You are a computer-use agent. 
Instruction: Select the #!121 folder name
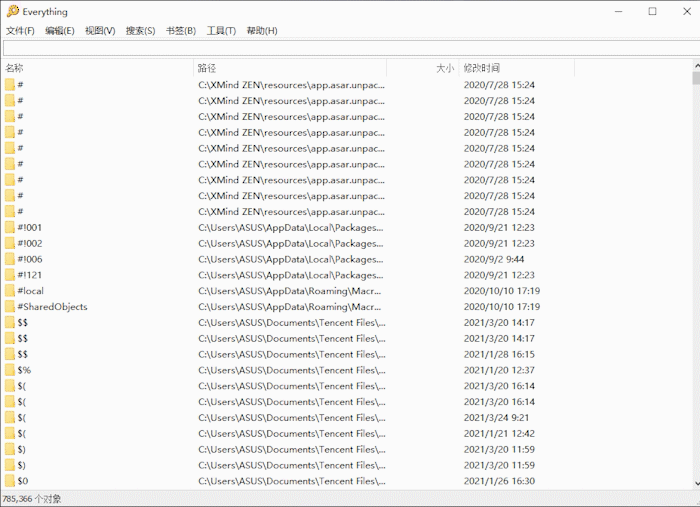[x=30, y=275]
